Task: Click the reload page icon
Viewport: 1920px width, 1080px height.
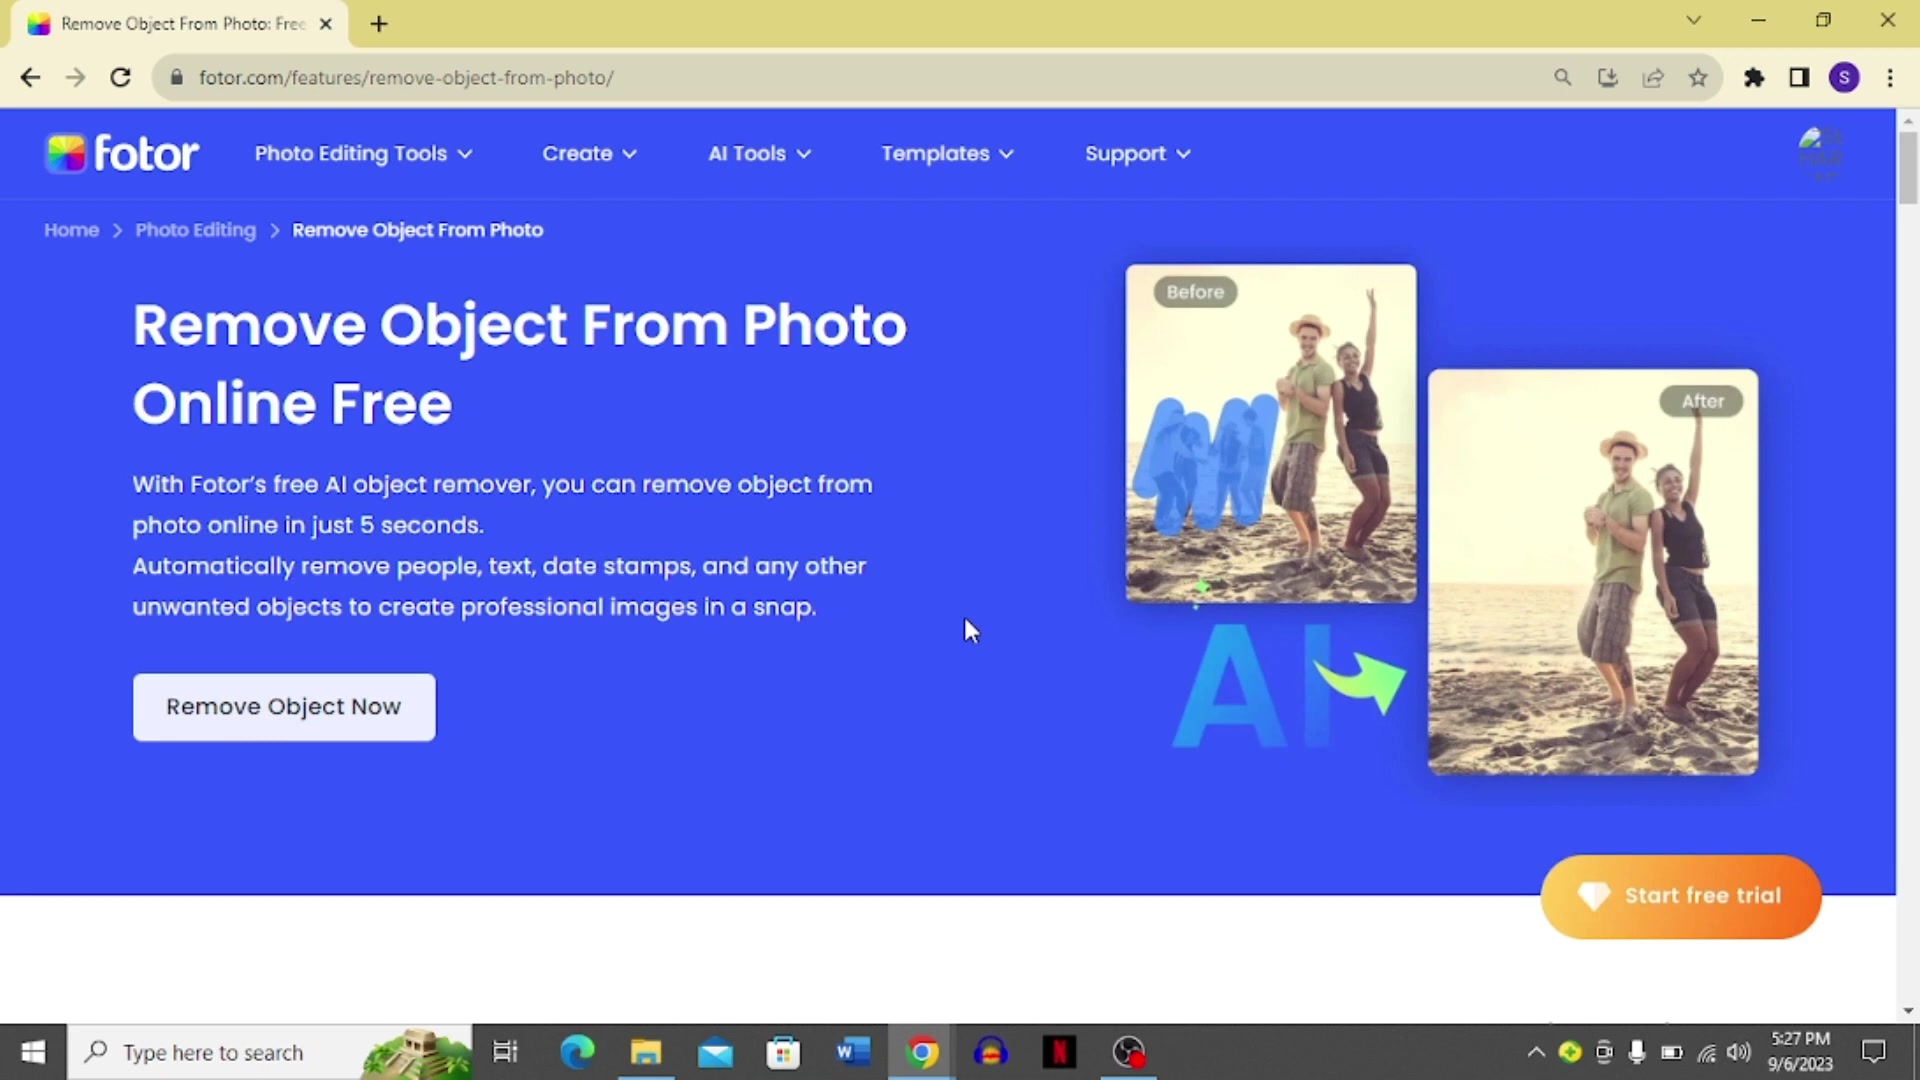Action: tap(120, 77)
